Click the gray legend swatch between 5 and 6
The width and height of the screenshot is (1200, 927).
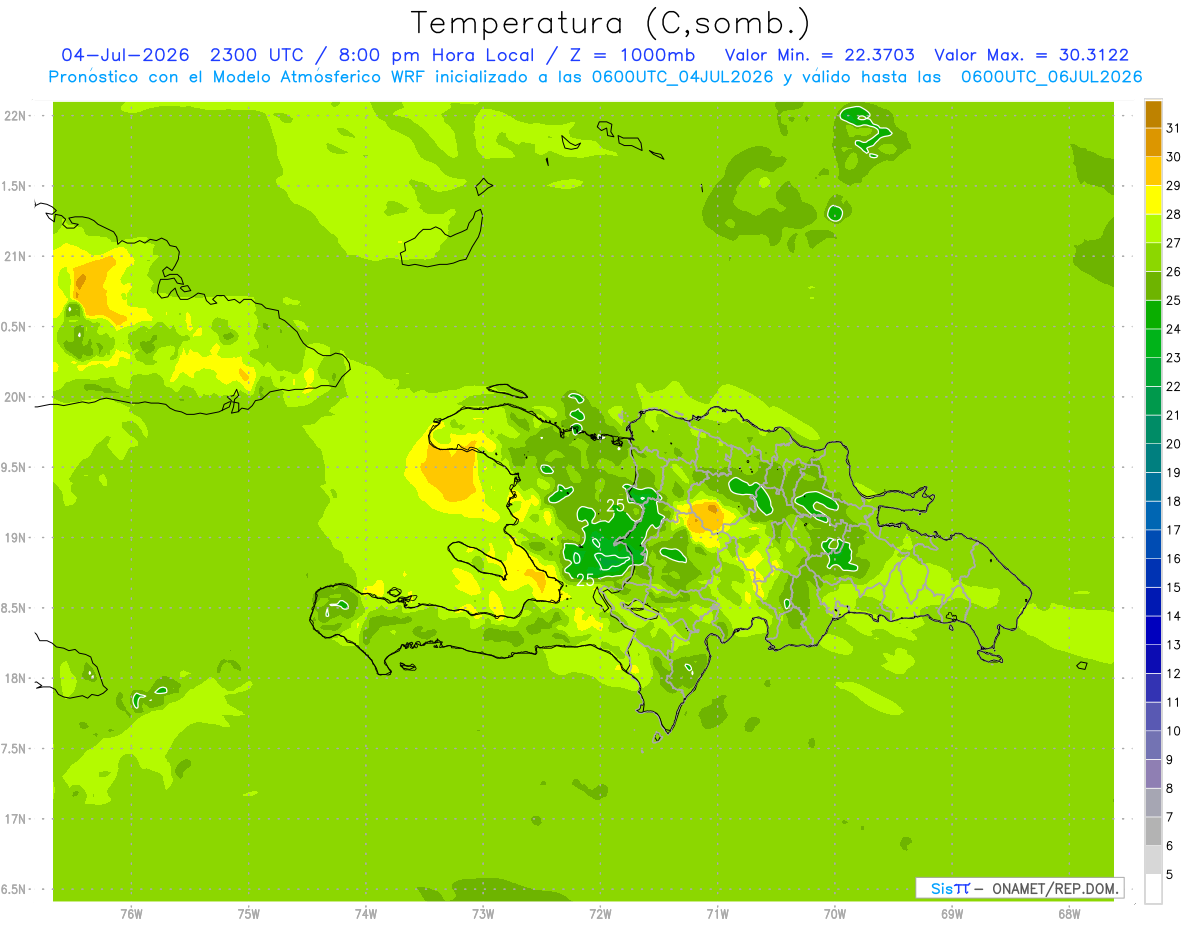click(1153, 860)
